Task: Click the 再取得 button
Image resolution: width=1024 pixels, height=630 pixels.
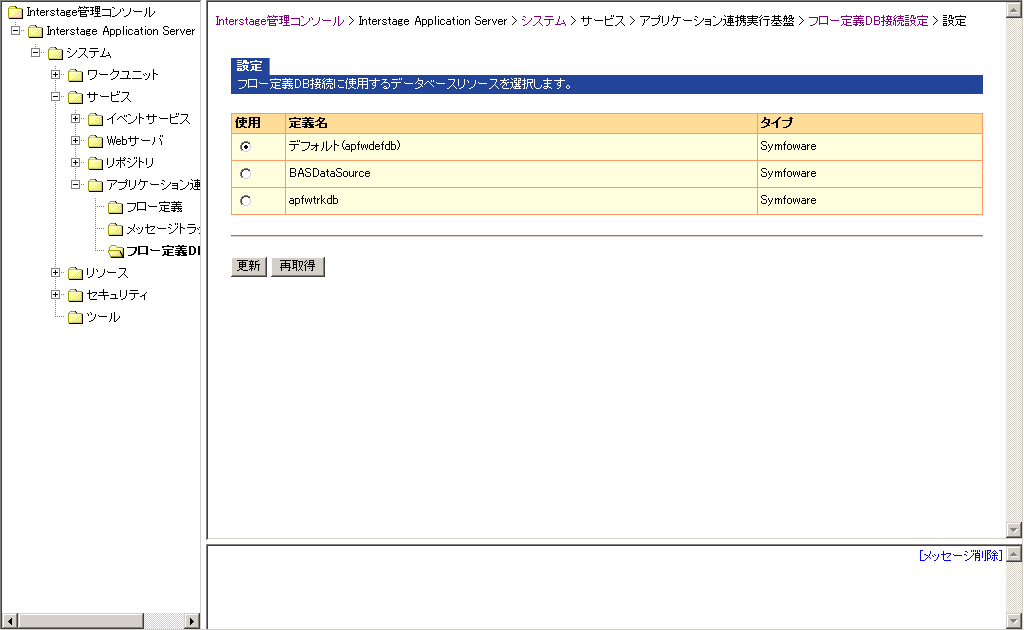Action: [298, 266]
